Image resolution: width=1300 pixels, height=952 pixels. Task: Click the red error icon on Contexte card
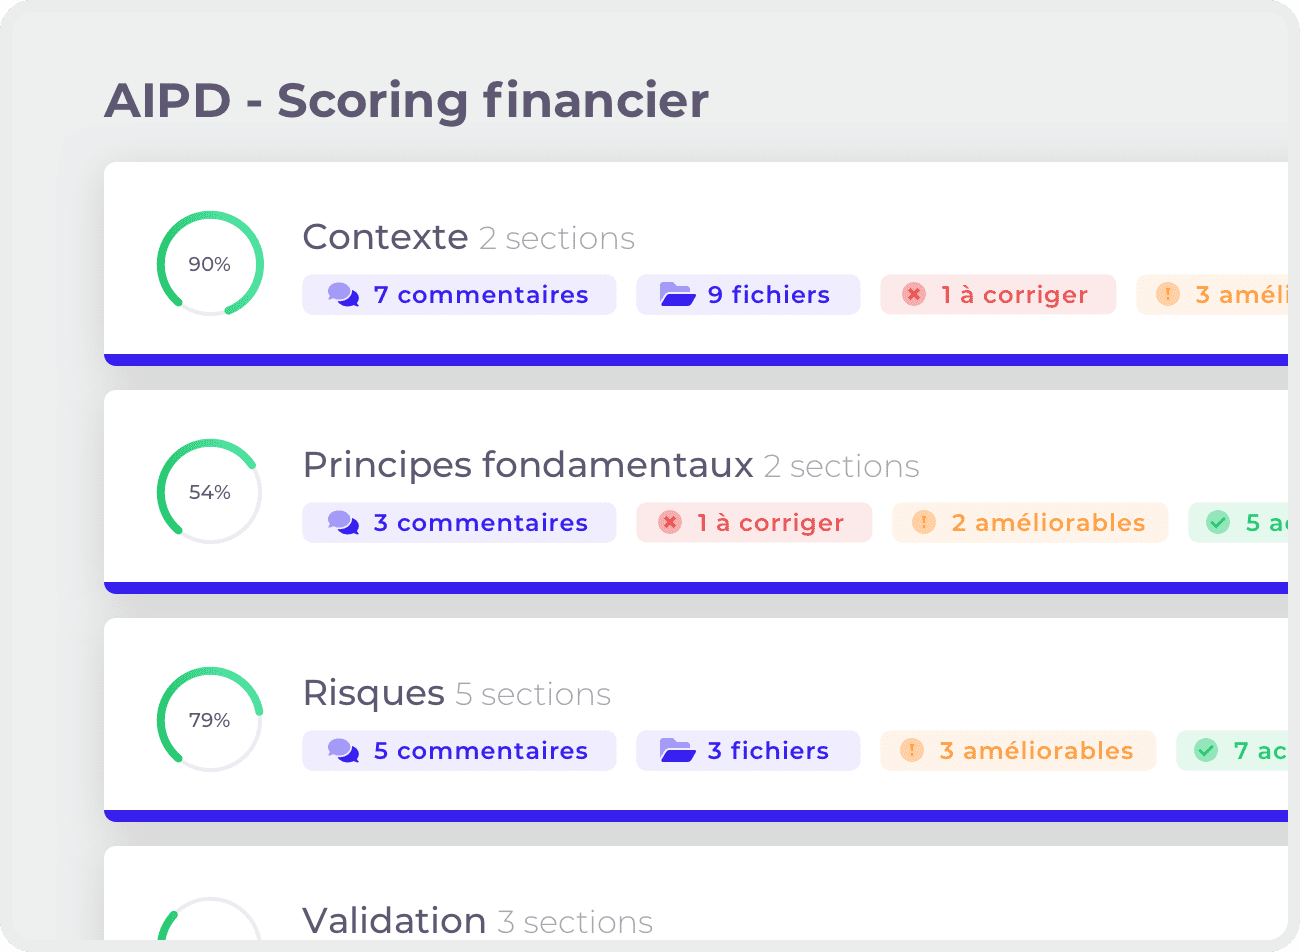click(x=913, y=293)
